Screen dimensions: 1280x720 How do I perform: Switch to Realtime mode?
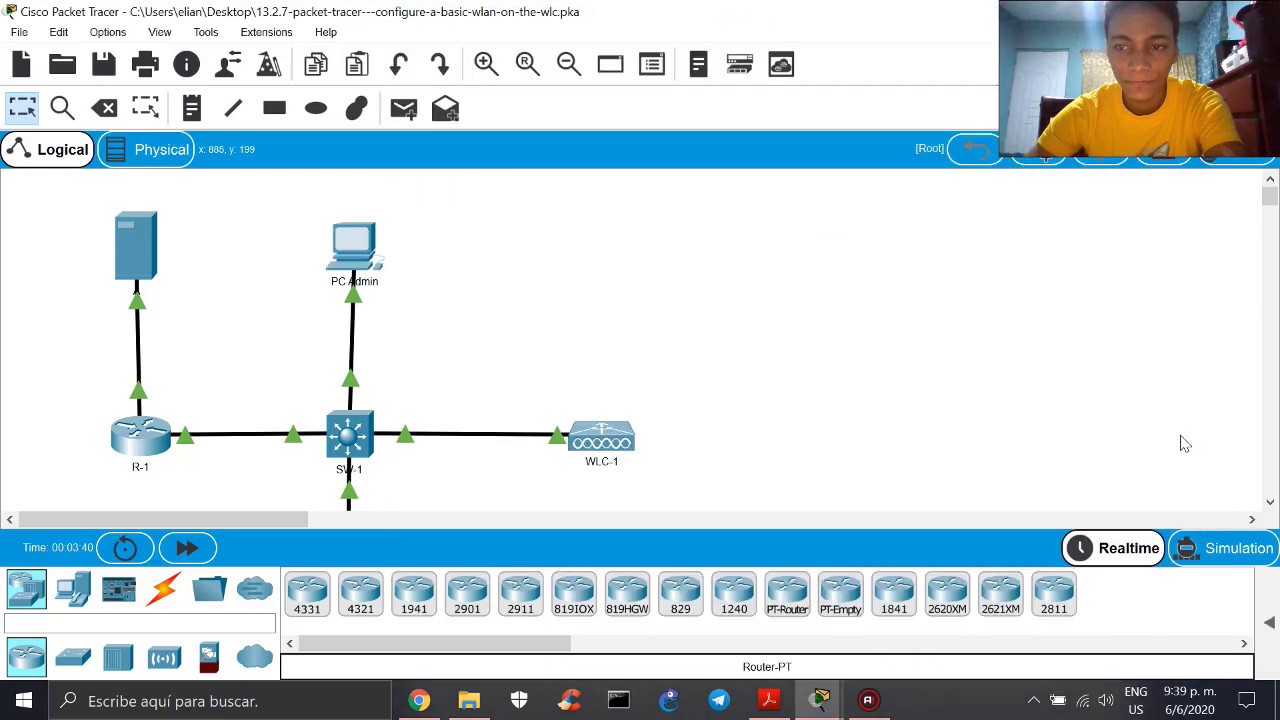[1113, 548]
